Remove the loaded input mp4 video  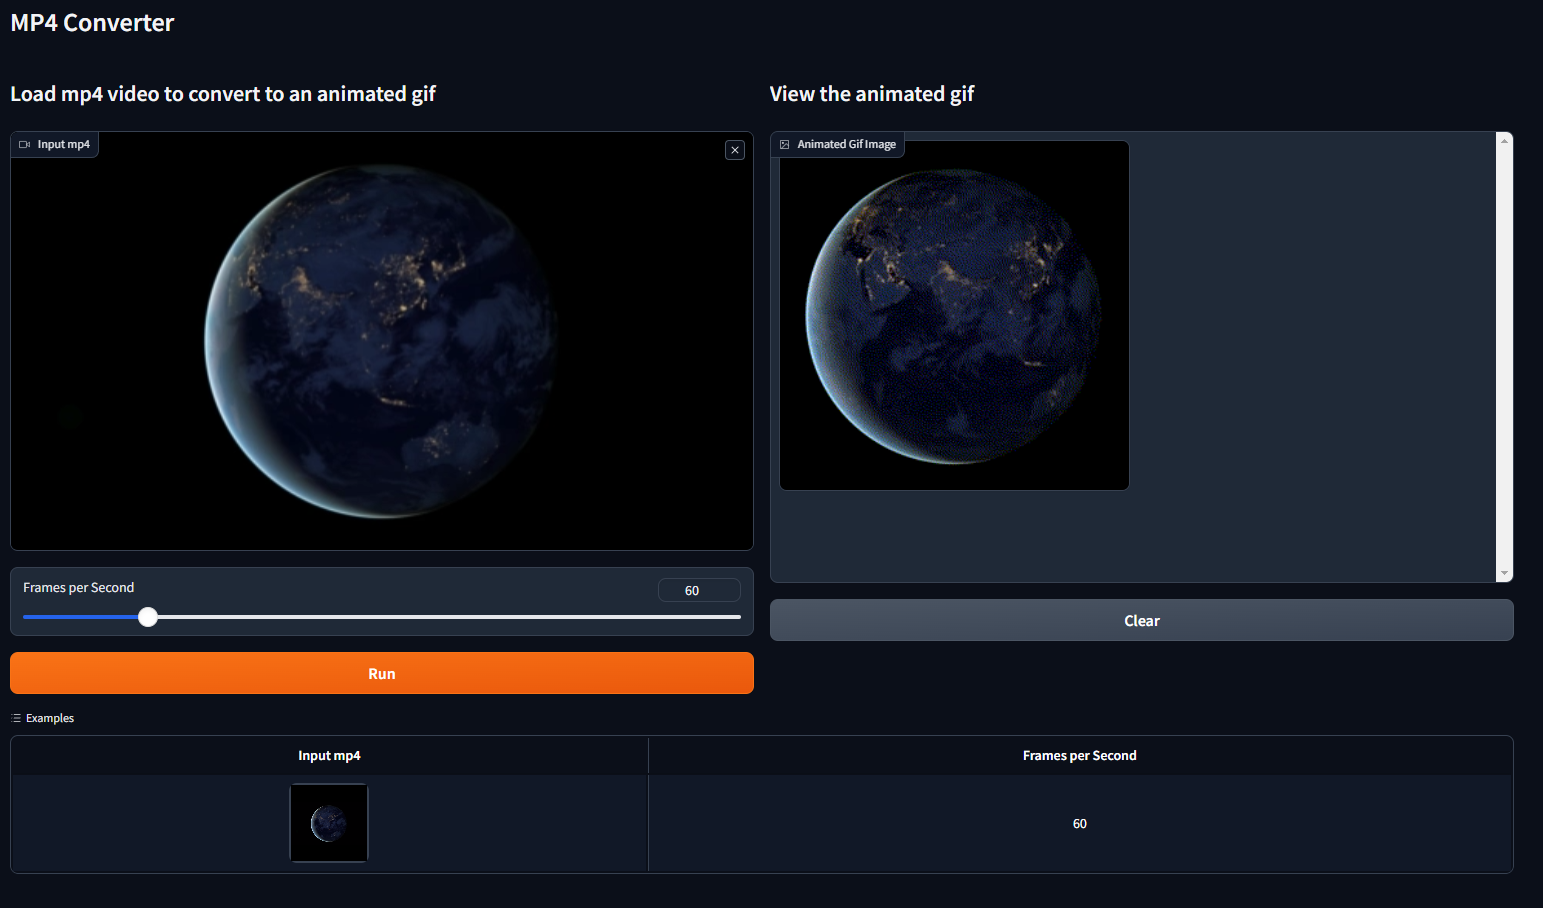tap(735, 150)
